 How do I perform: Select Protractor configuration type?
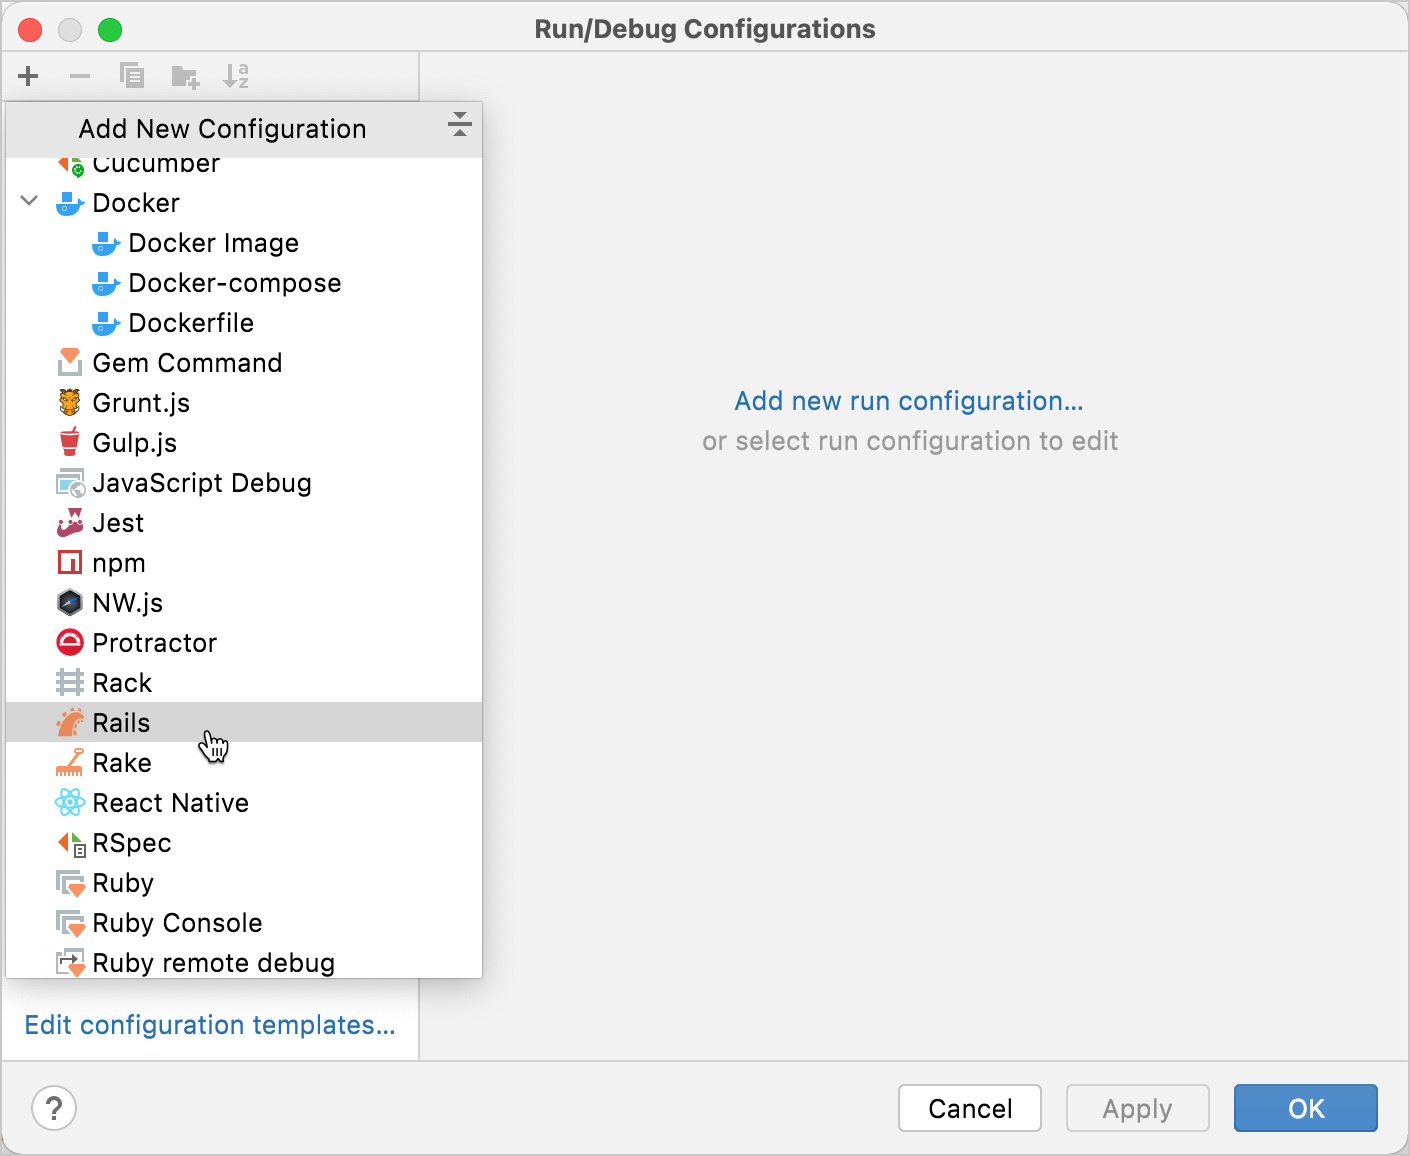point(155,643)
